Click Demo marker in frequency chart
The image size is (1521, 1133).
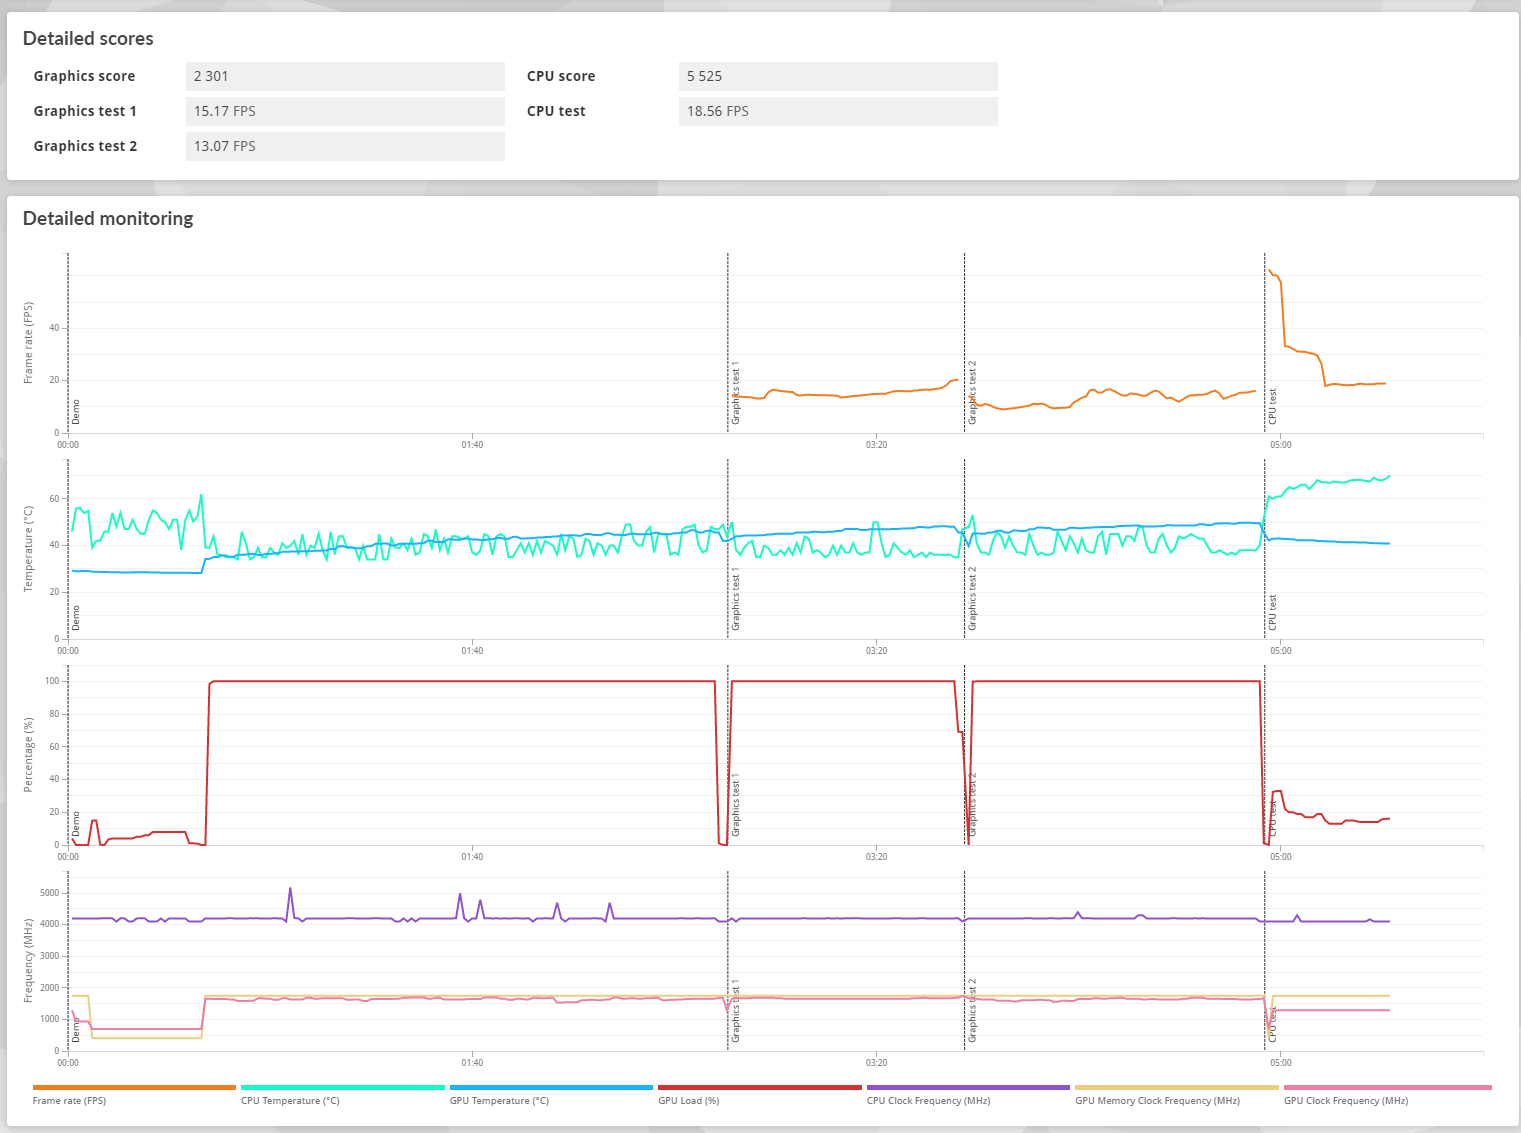point(76,1030)
